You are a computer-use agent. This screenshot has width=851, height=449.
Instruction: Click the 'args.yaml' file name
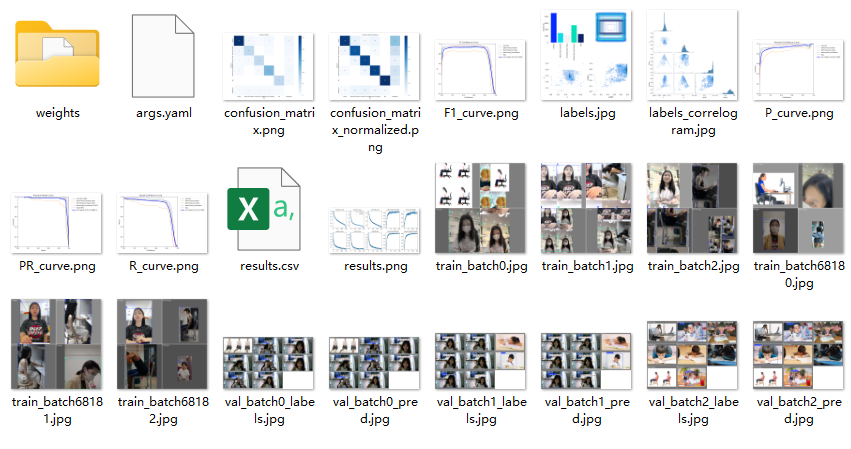tap(163, 113)
